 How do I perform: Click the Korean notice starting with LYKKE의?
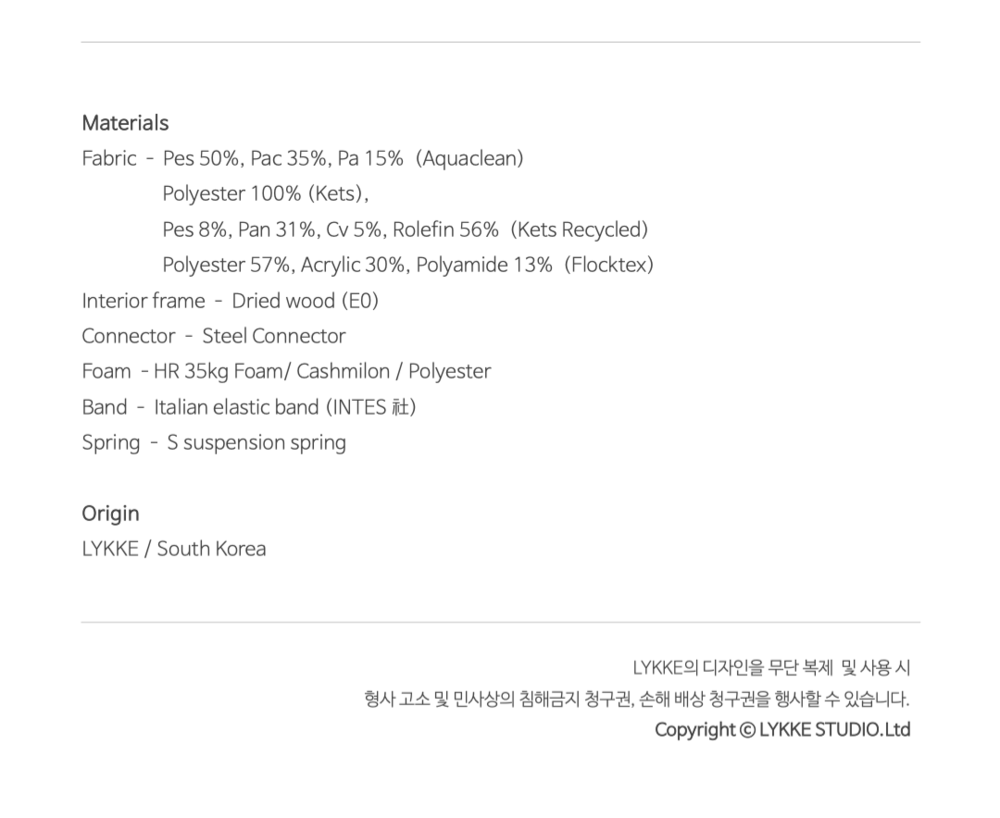pos(771,668)
